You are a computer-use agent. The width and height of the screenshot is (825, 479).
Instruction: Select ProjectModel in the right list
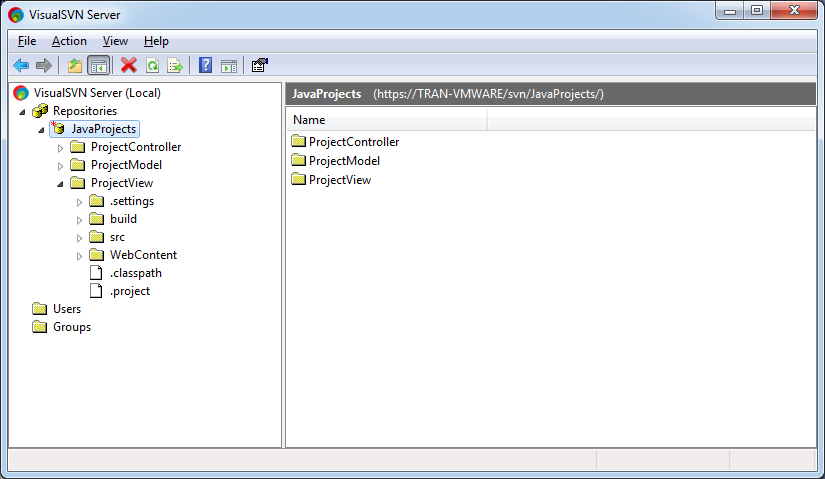pyautogui.click(x=344, y=161)
